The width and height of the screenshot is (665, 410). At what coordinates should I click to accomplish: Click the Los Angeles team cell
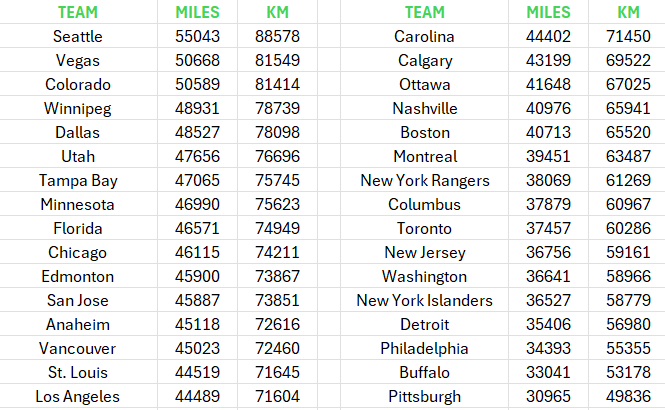pos(78,396)
